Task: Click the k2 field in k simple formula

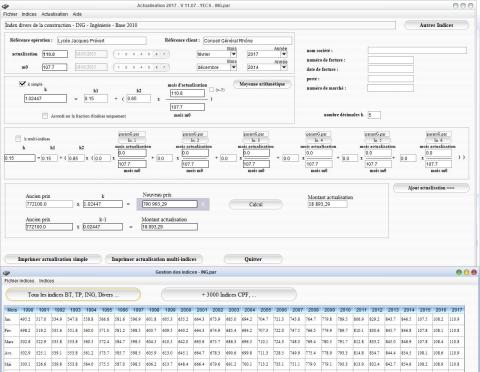Action: [x=138, y=98]
